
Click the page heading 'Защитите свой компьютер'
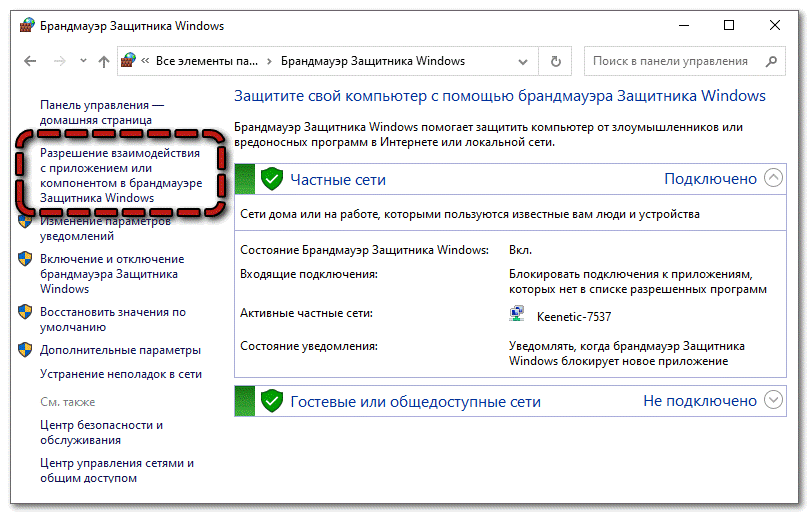pyautogui.click(x=500, y=96)
